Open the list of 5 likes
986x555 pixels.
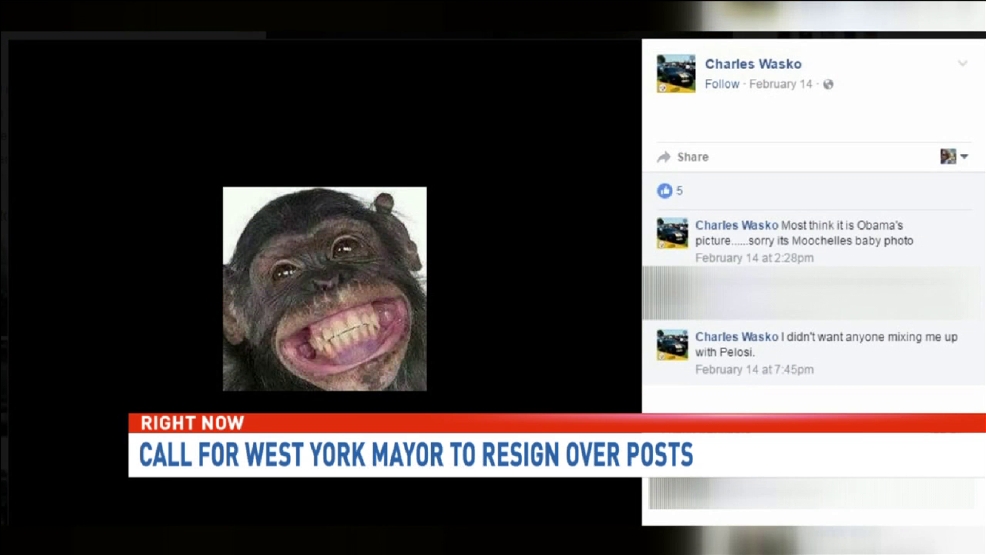click(x=680, y=190)
